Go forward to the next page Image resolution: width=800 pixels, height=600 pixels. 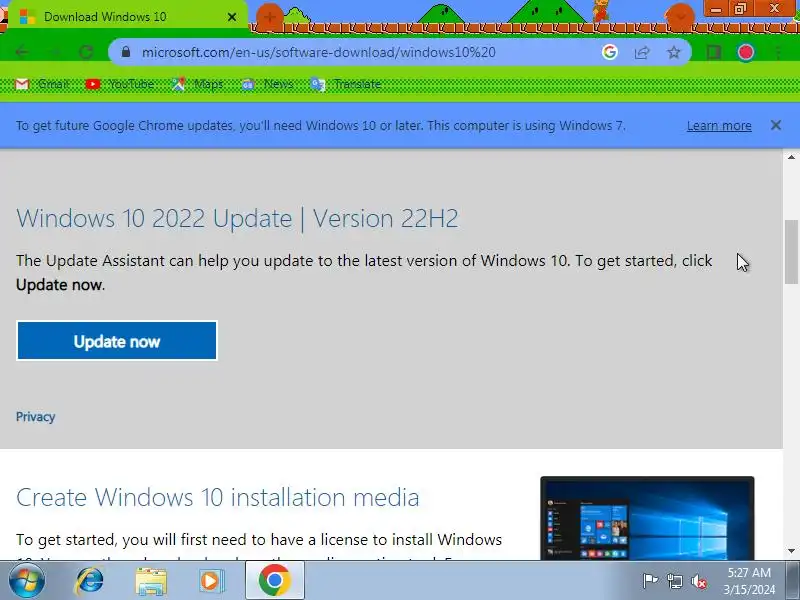(x=54, y=52)
